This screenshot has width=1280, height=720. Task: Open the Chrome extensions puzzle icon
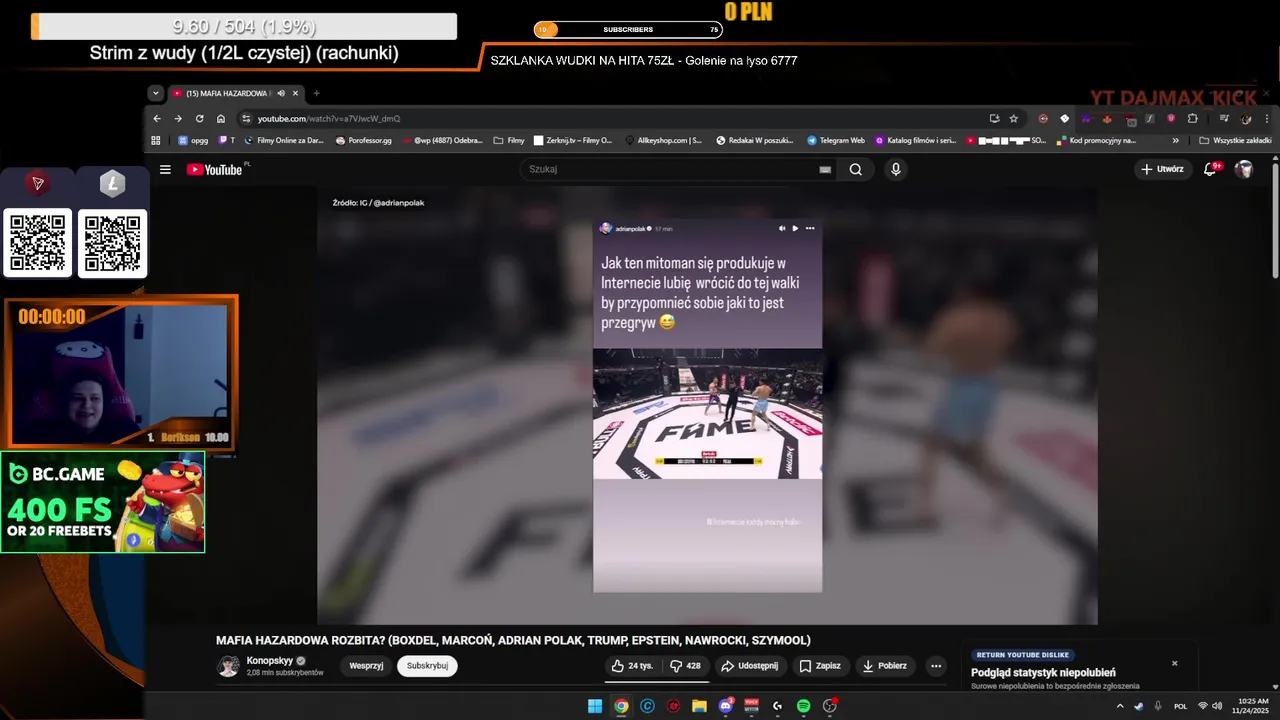pyautogui.click(x=1192, y=118)
